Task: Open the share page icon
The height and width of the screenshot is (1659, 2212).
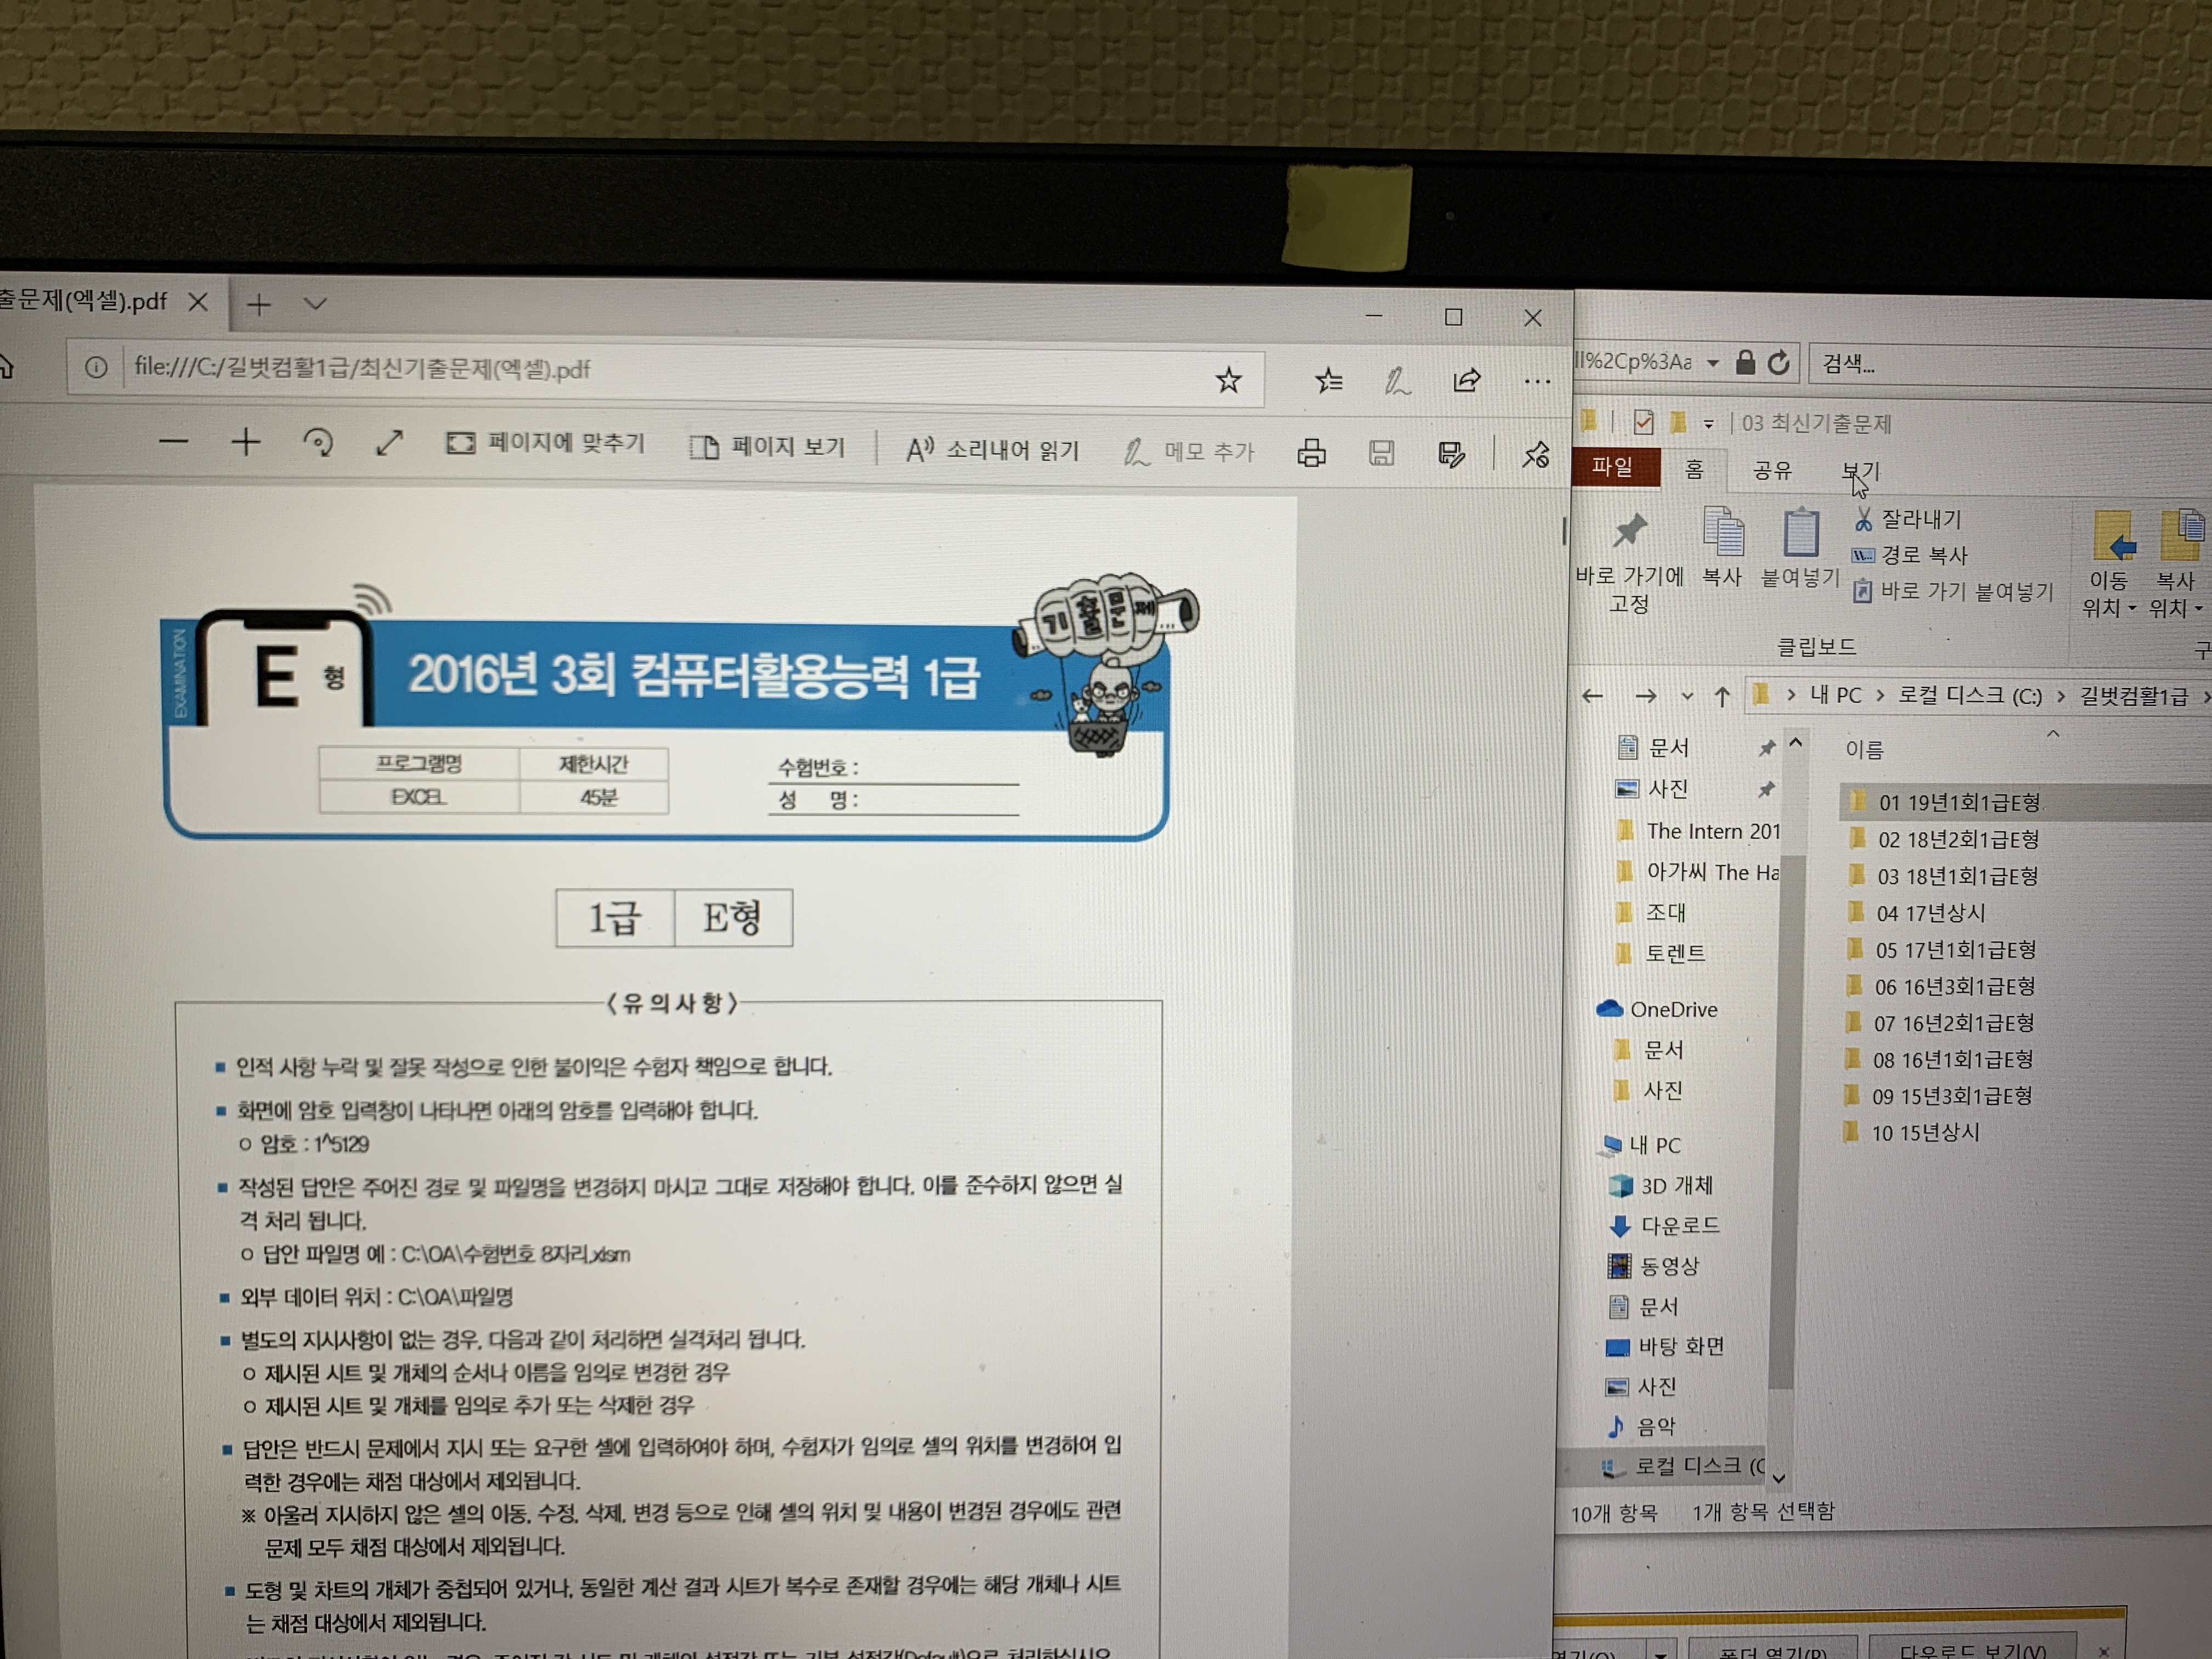Action: click(1466, 381)
